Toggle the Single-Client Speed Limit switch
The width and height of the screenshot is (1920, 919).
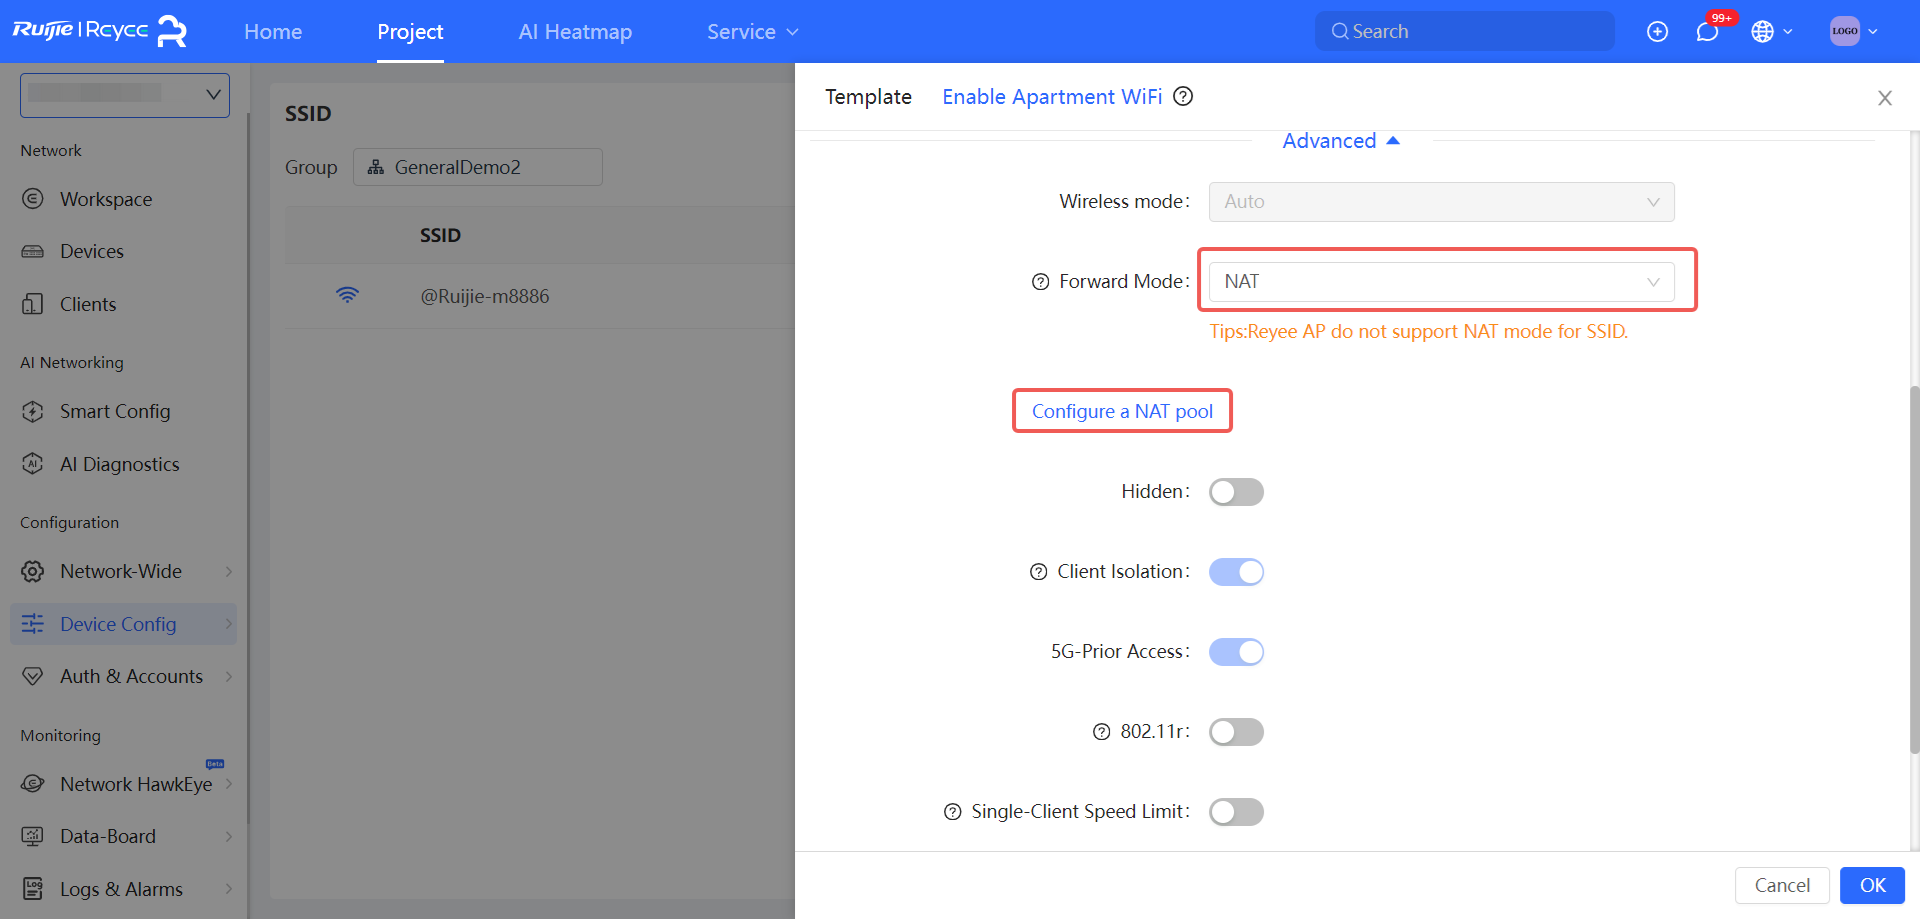pyautogui.click(x=1236, y=811)
